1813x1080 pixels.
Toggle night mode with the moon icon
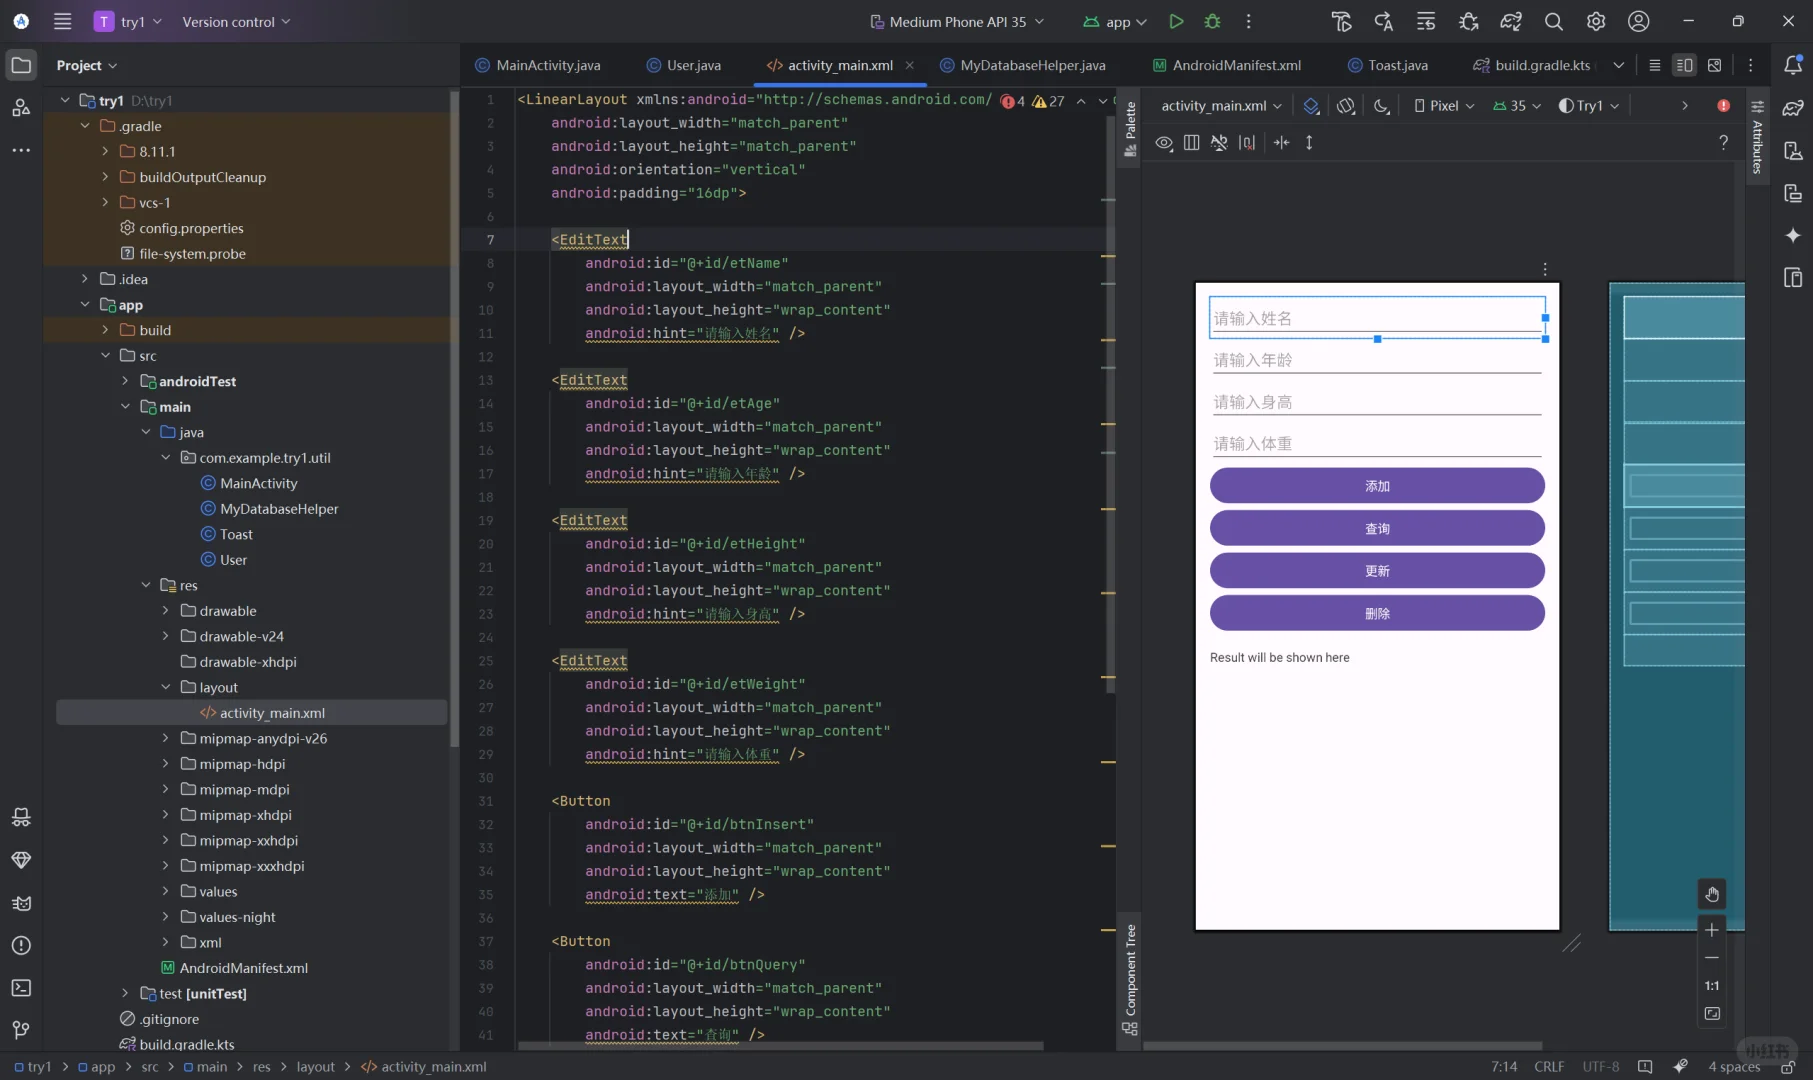pos(1383,105)
